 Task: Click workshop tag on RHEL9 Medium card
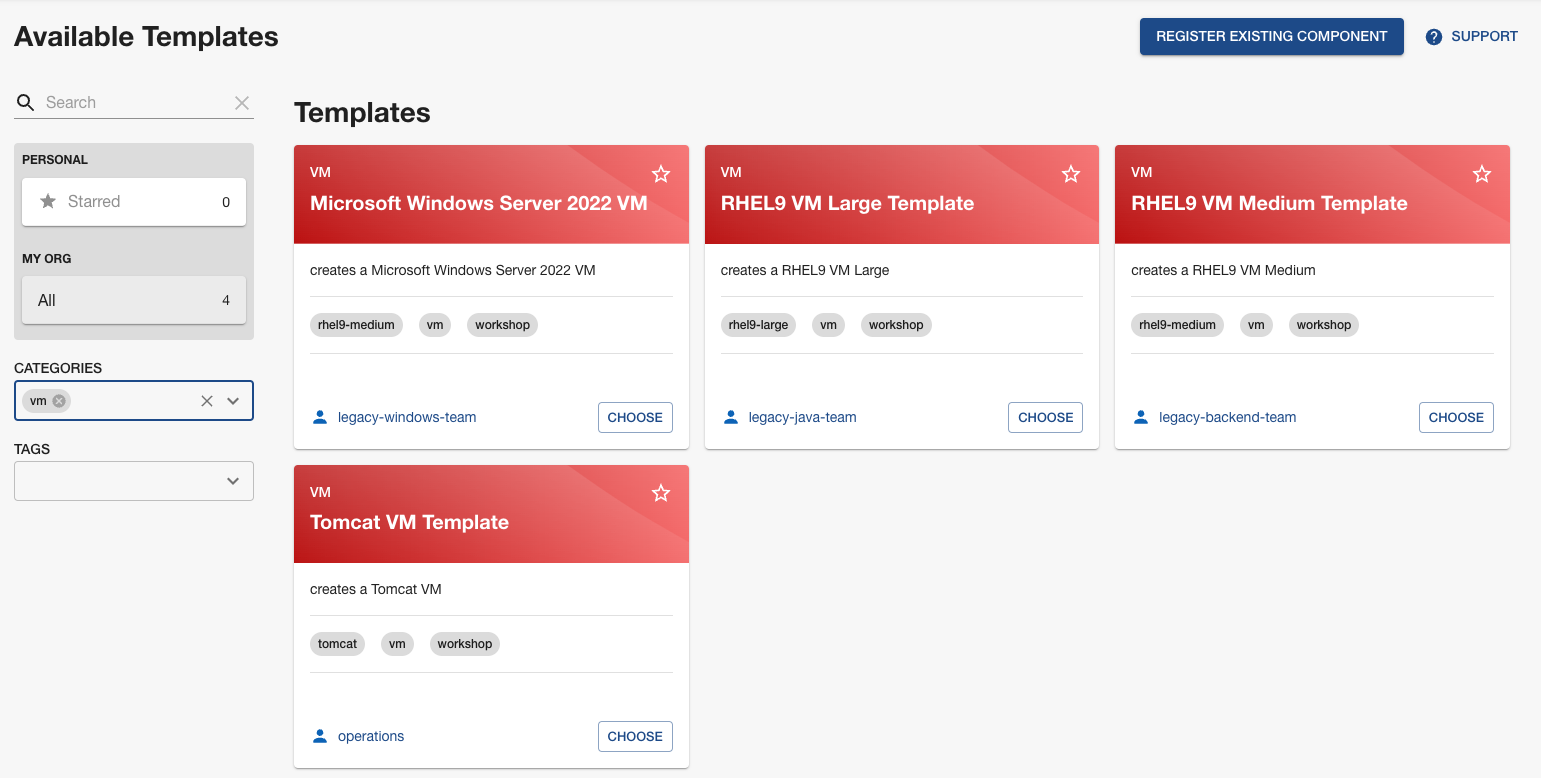click(x=1324, y=325)
